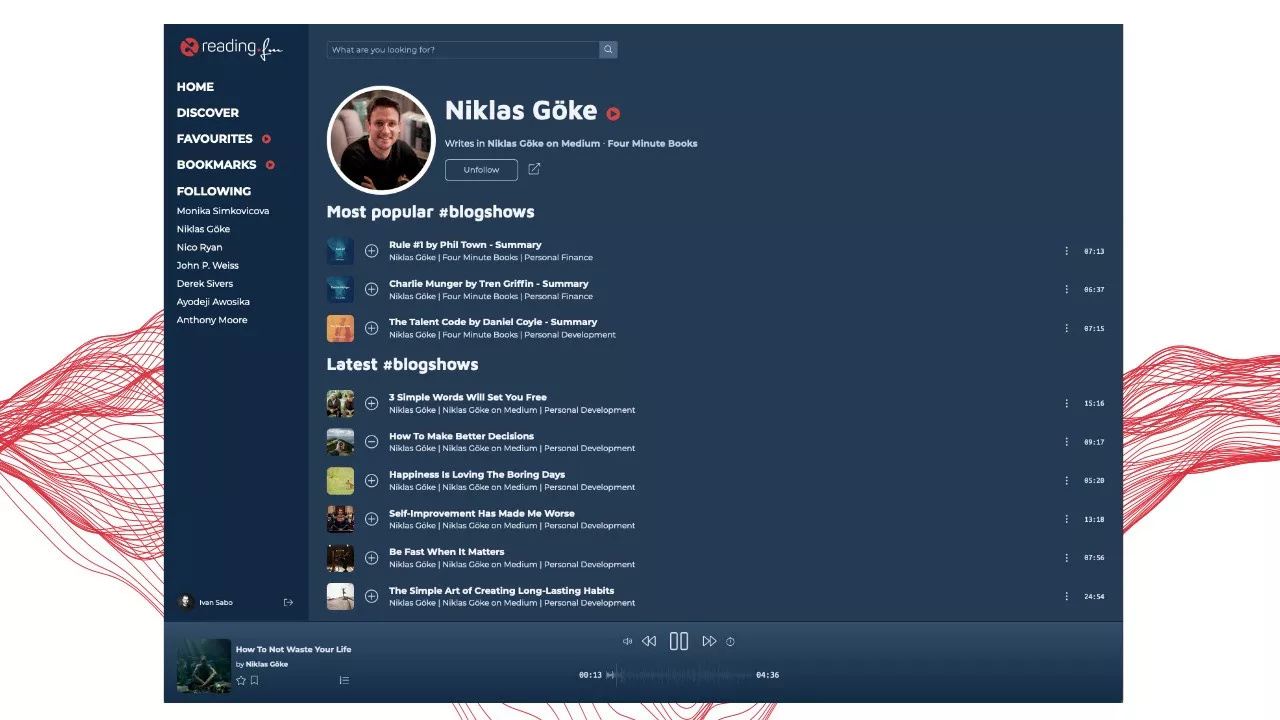Open author's external link icon
Viewport: 1280px width, 720px height.
coord(534,169)
